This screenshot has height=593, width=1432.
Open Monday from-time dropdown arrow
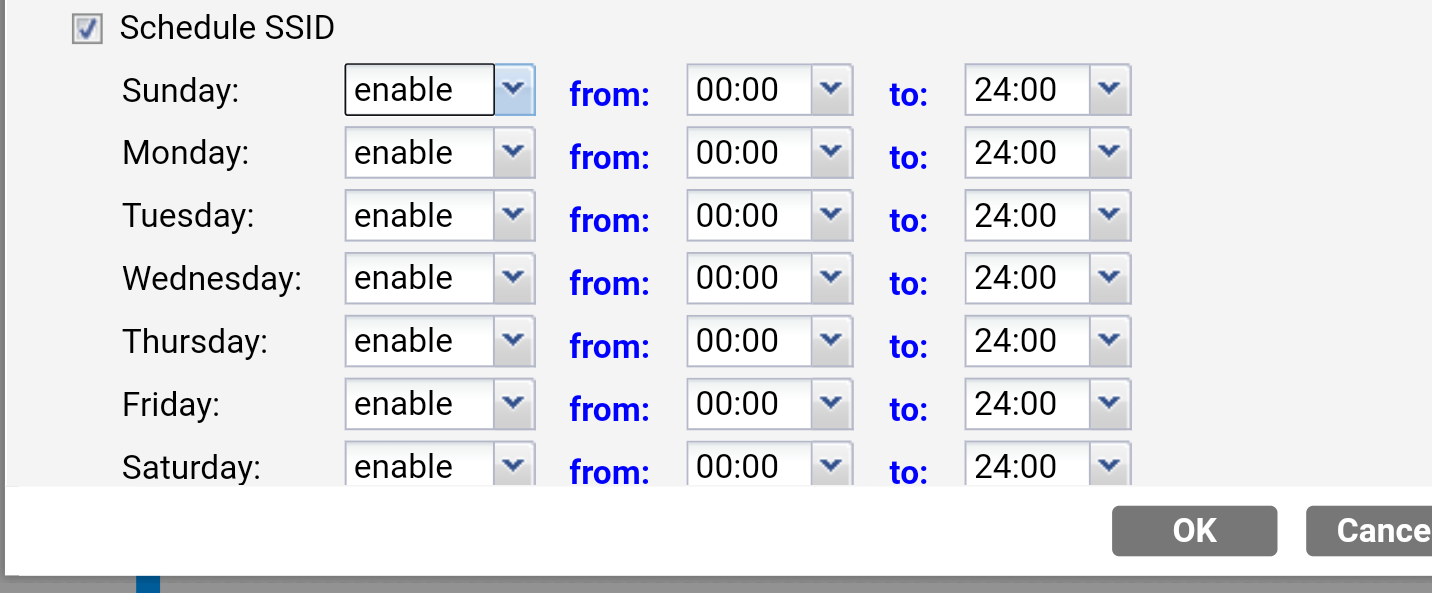831,153
